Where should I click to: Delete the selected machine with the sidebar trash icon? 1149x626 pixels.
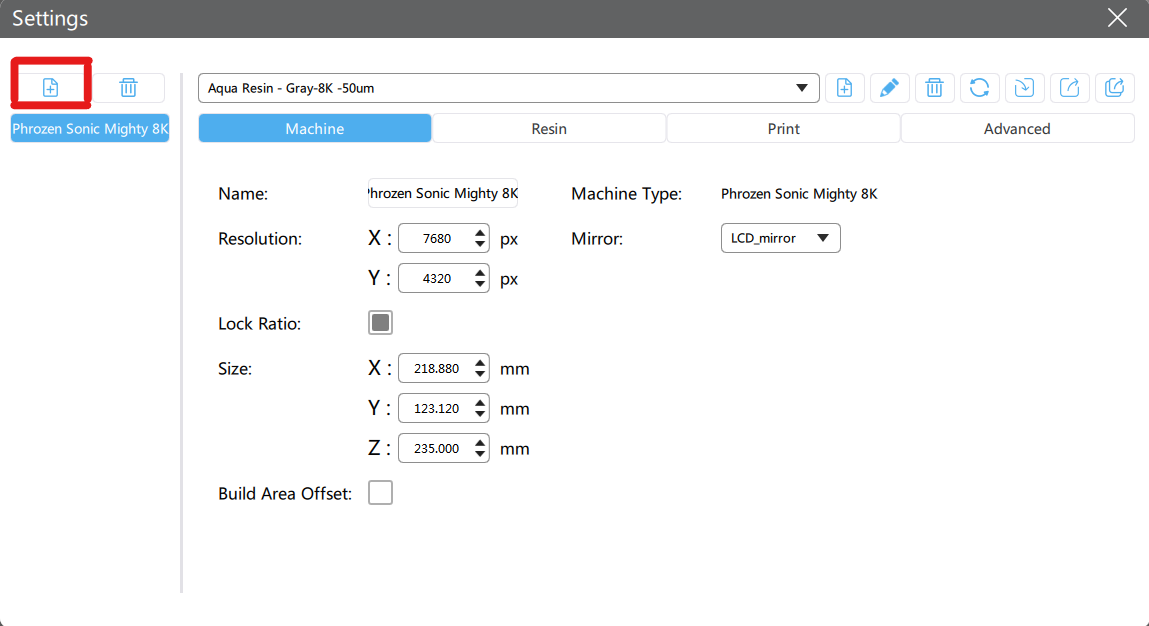coord(128,88)
